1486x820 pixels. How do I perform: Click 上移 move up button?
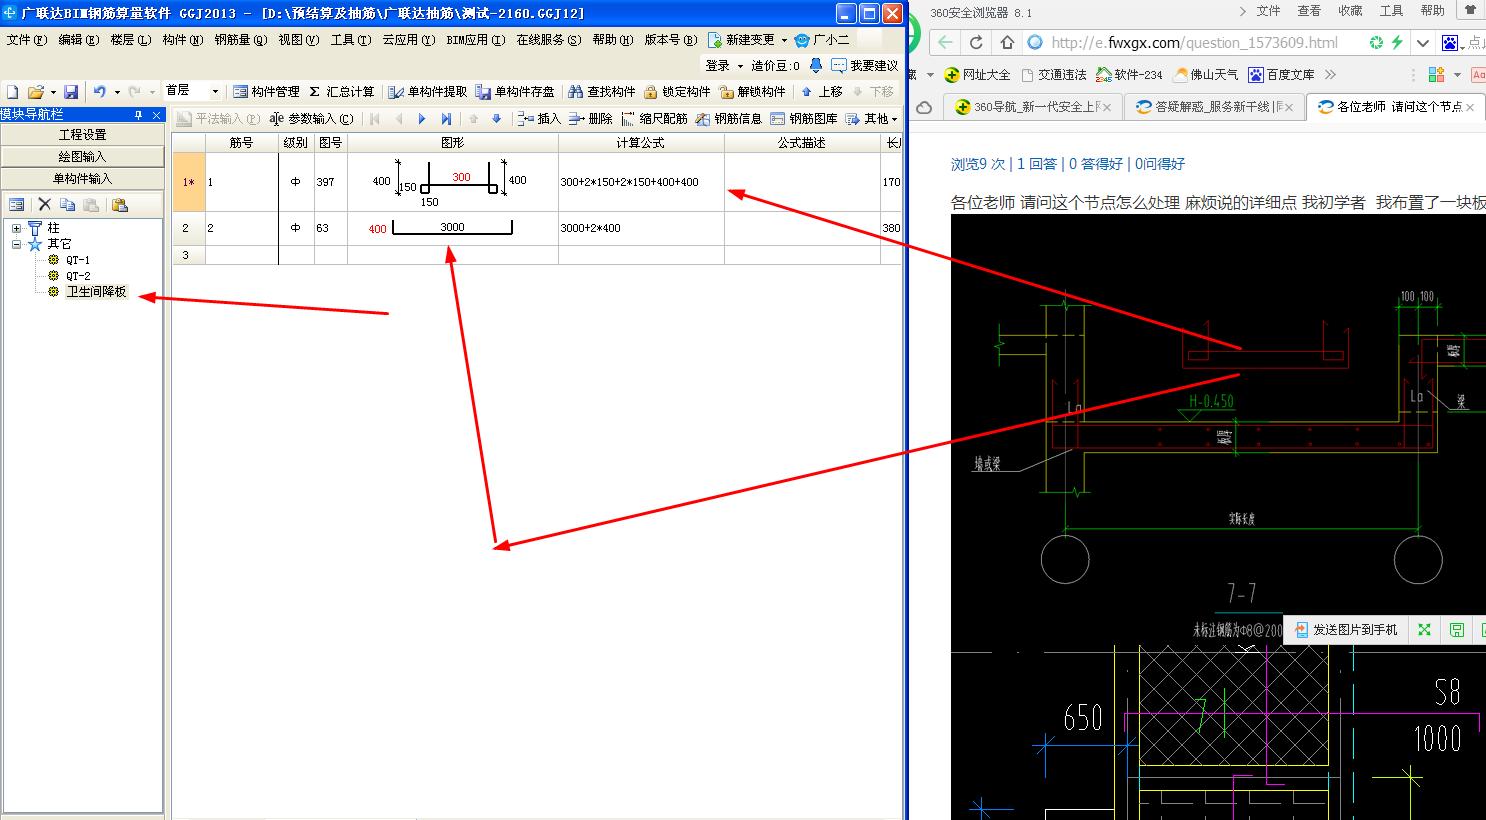pyautogui.click(x=822, y=91)
